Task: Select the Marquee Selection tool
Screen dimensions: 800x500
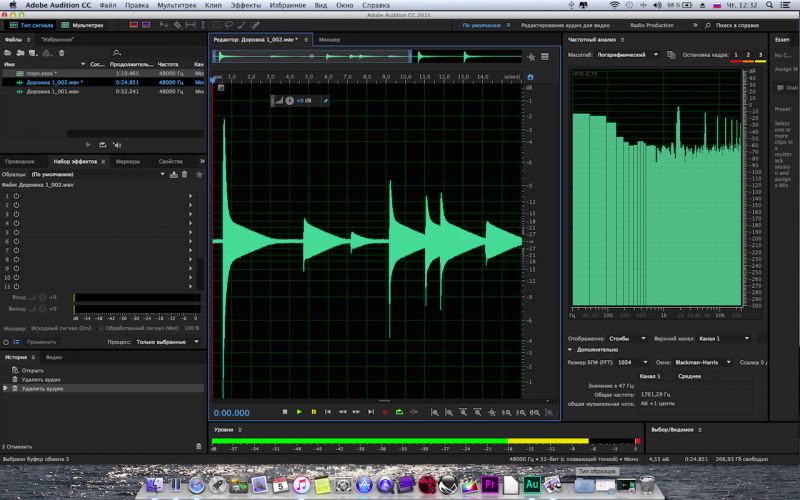Action: click(x=216, y=24)
